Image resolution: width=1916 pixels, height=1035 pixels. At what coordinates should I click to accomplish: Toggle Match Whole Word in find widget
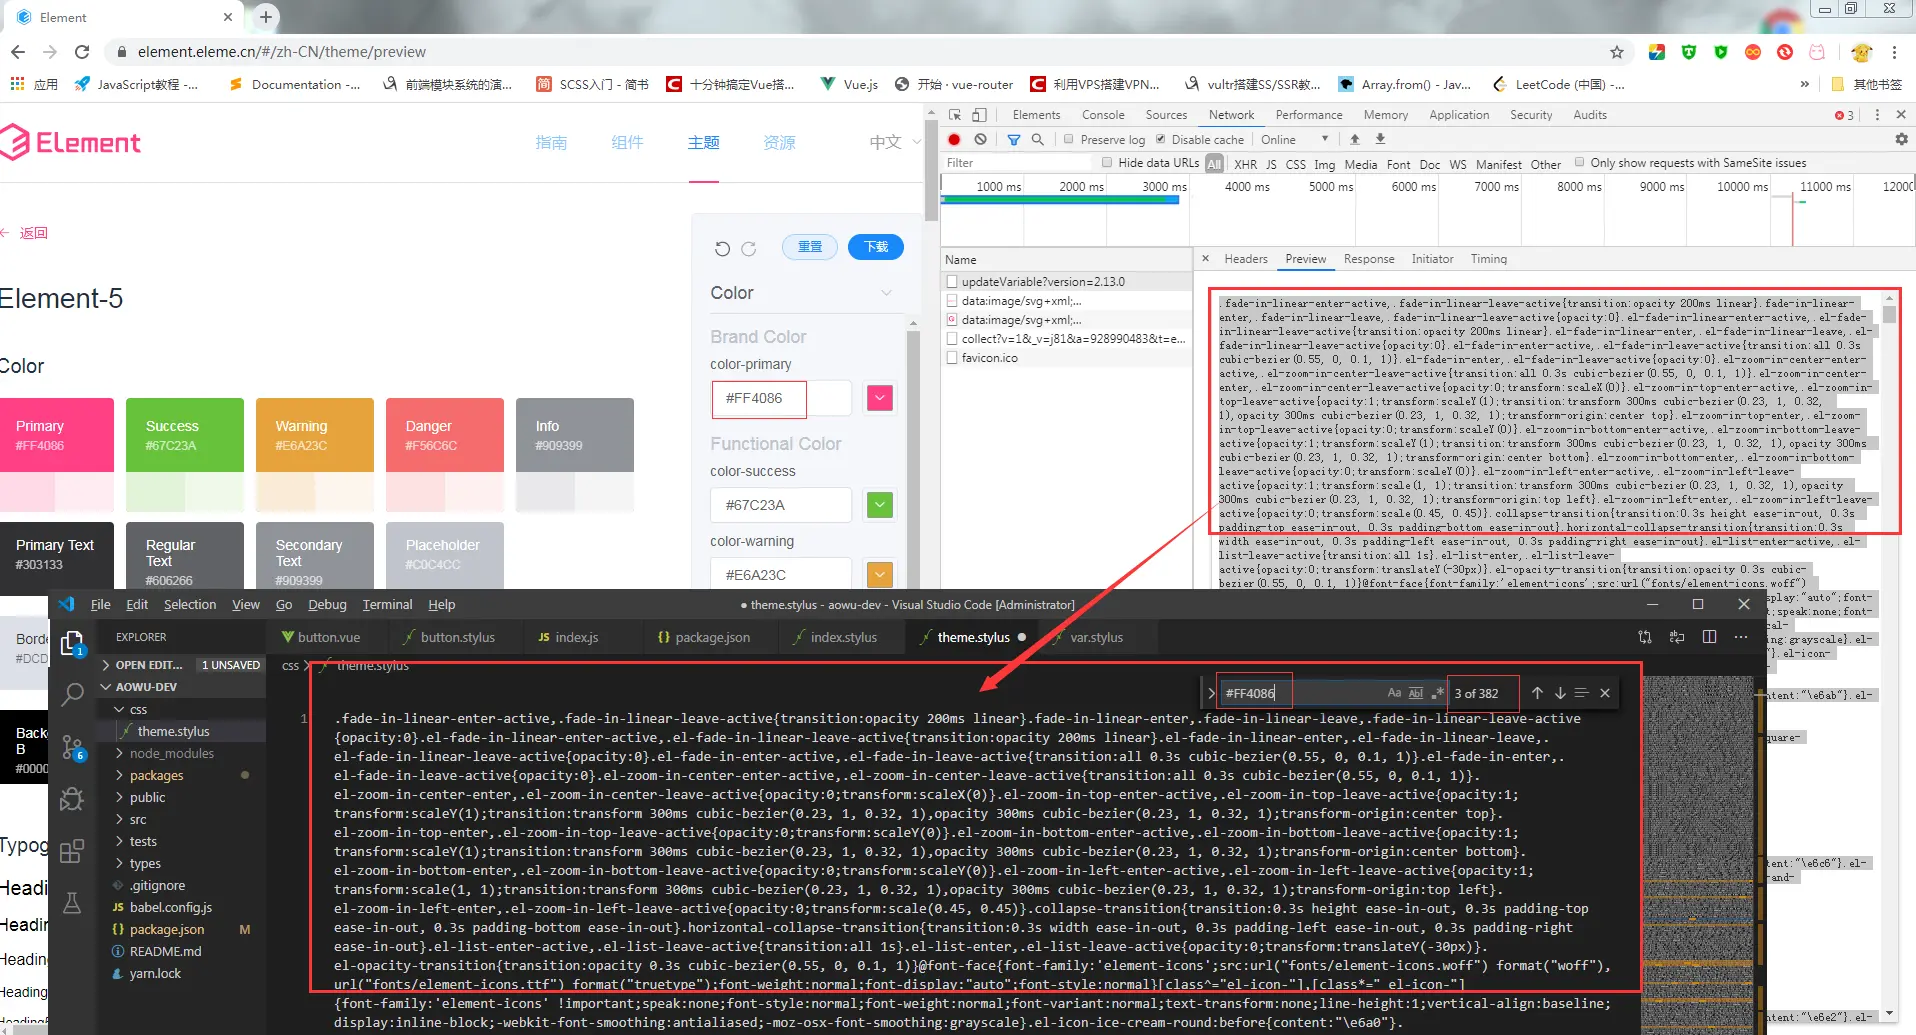click(x=1416, y=693)
